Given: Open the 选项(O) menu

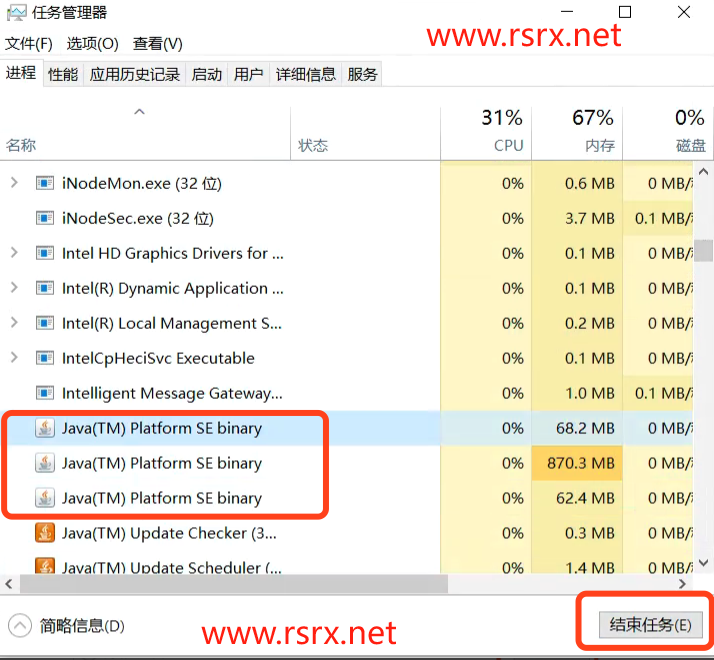Looking at the screenshot, I should point(92,44).
